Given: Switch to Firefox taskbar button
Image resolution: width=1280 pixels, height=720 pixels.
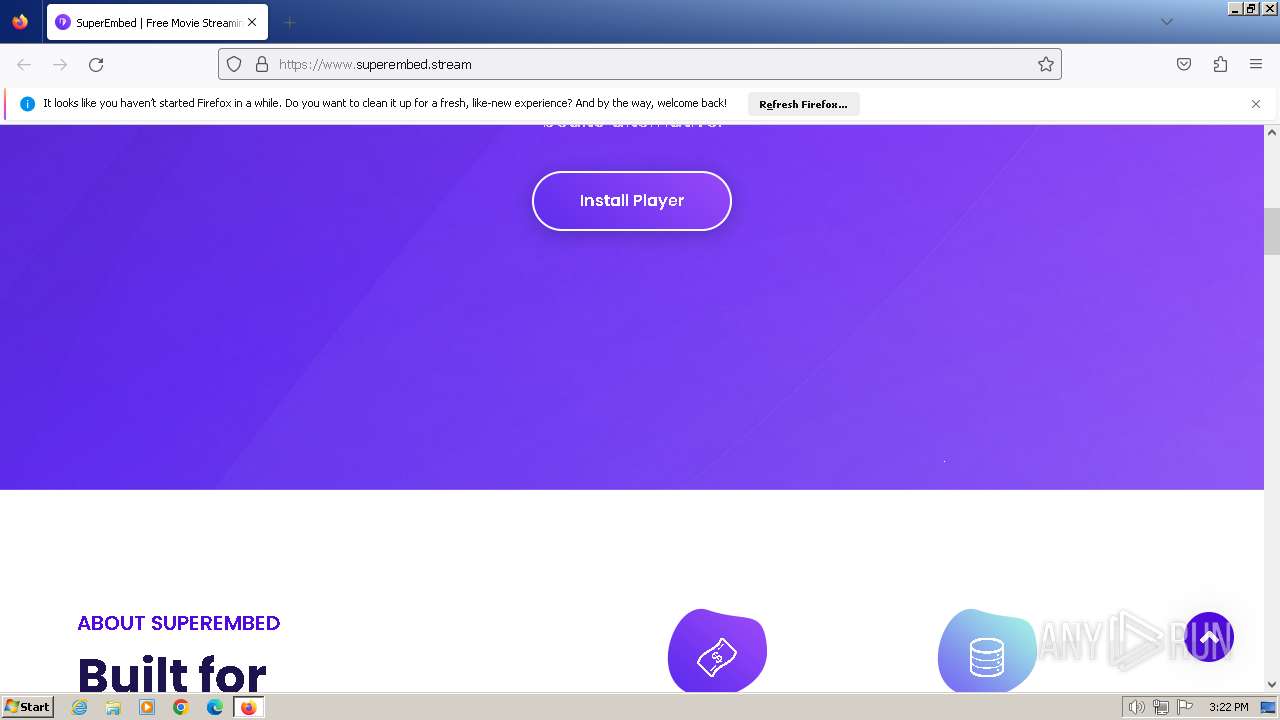Looking at the screenshot, I should tap(248, 707).
